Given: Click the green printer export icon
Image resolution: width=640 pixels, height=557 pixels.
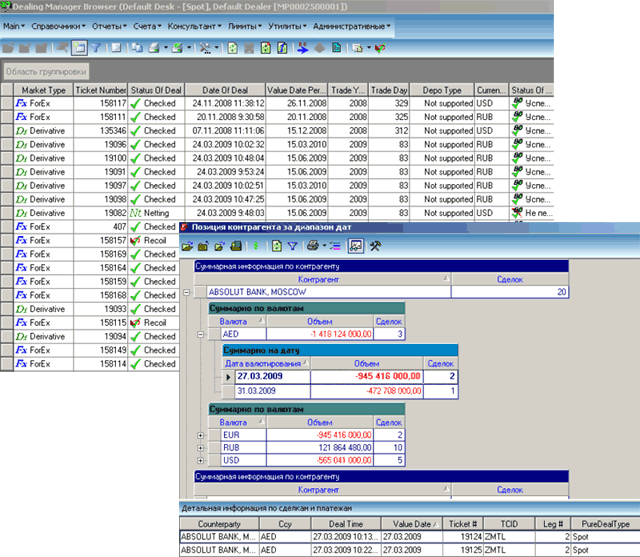Looking at the screenshot, I should tap(178, 48).
